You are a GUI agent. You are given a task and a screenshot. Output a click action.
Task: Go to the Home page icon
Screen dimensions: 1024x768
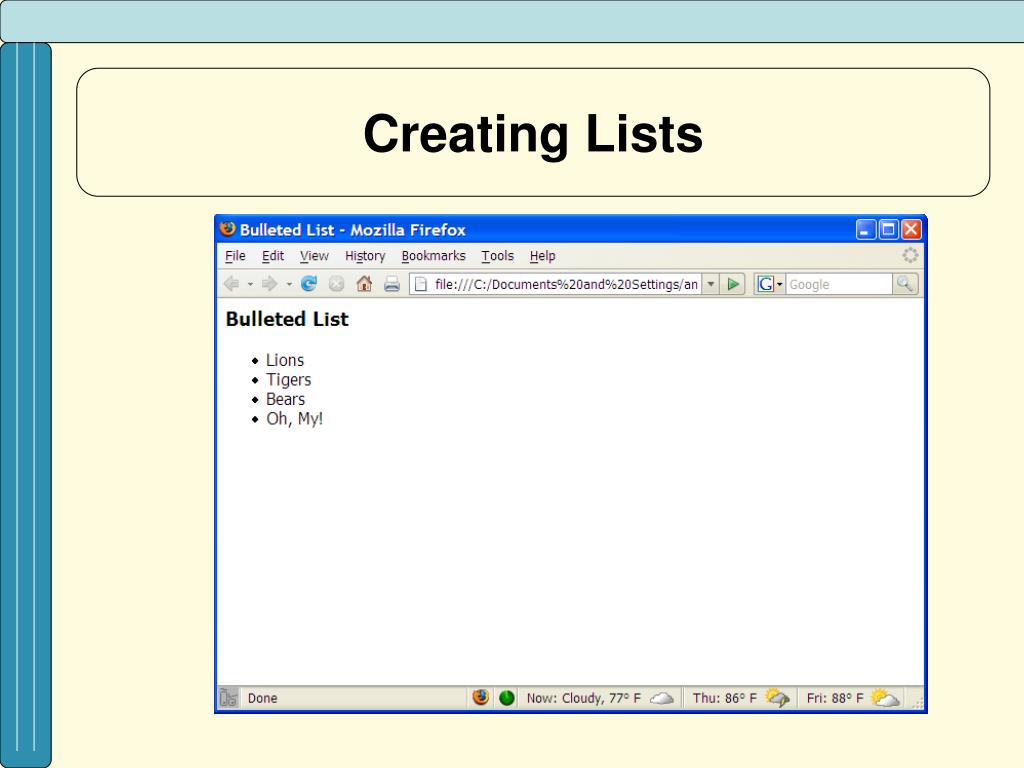coord(364,284)
